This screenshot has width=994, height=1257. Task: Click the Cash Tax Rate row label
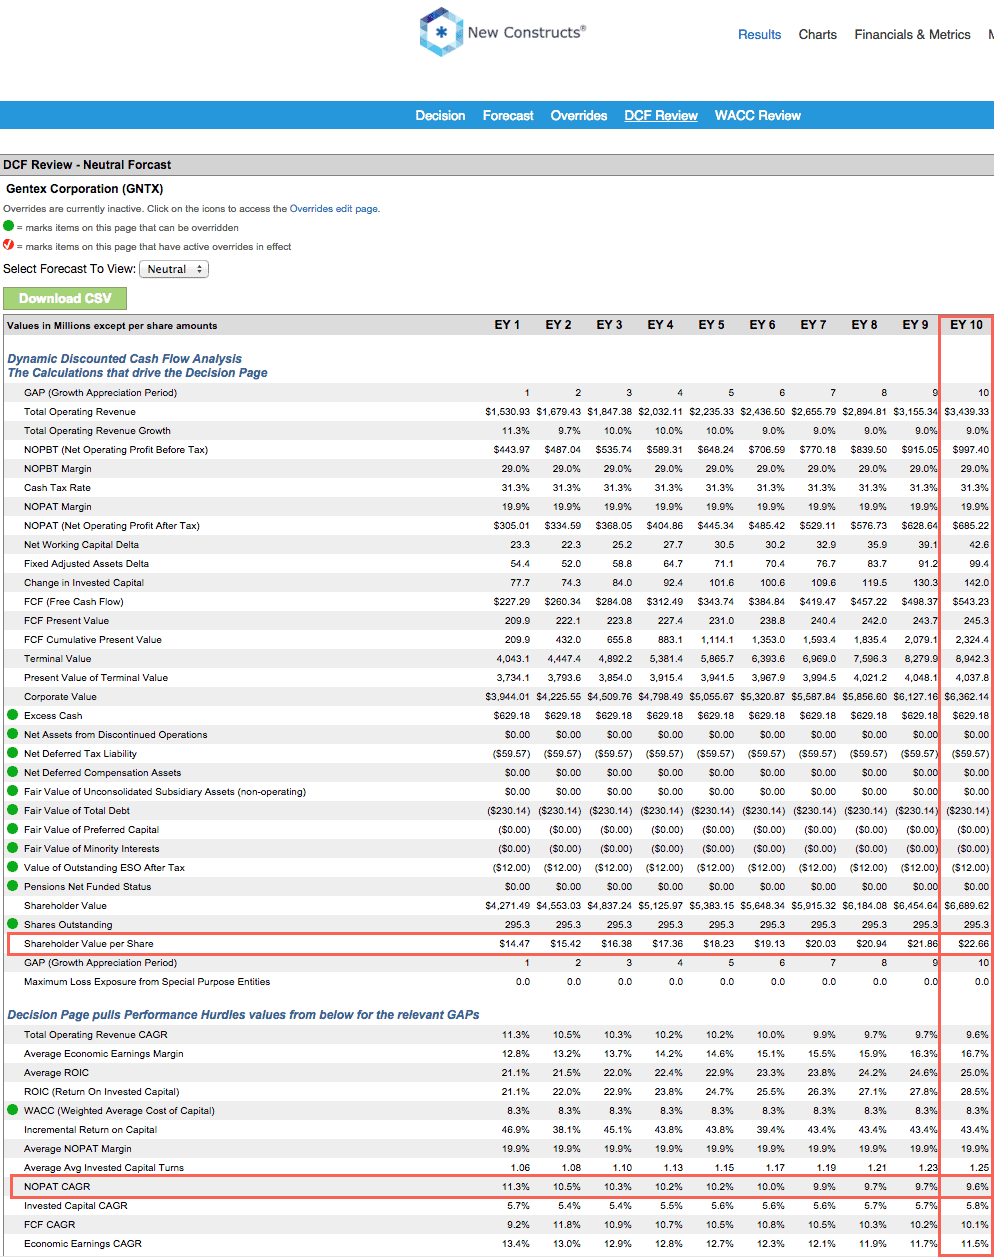click(x=57, y=487)
